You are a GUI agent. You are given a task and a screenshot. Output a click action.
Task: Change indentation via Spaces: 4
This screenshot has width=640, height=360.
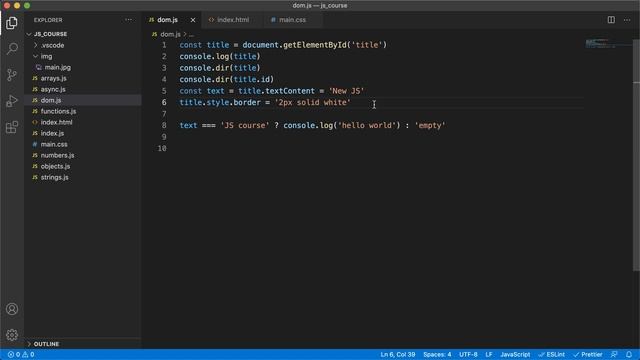click(437, 354)
